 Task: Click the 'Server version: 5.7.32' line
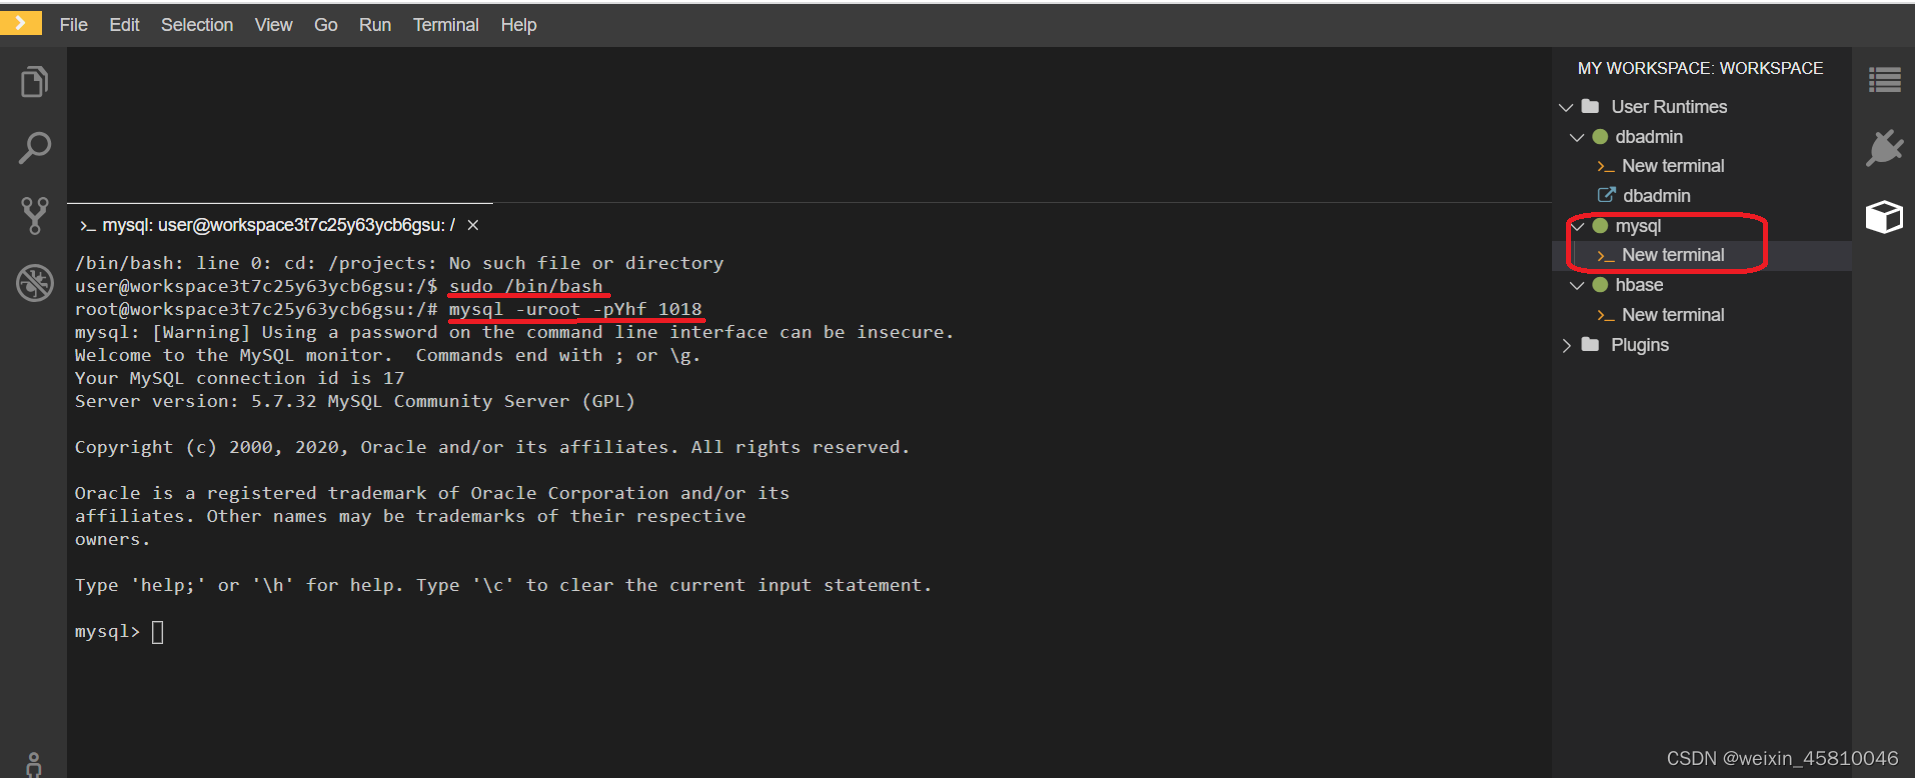(x=355, y=401)
